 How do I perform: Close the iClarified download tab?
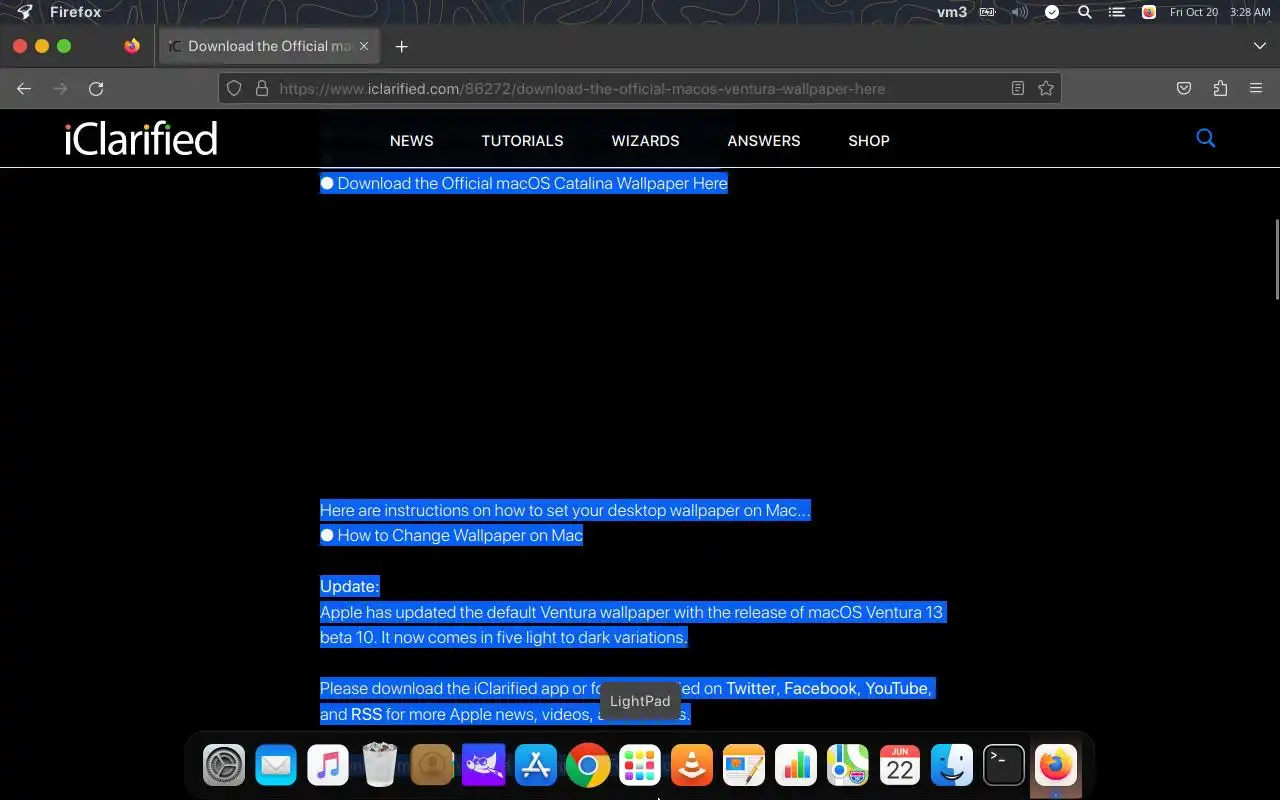(364, 46)
